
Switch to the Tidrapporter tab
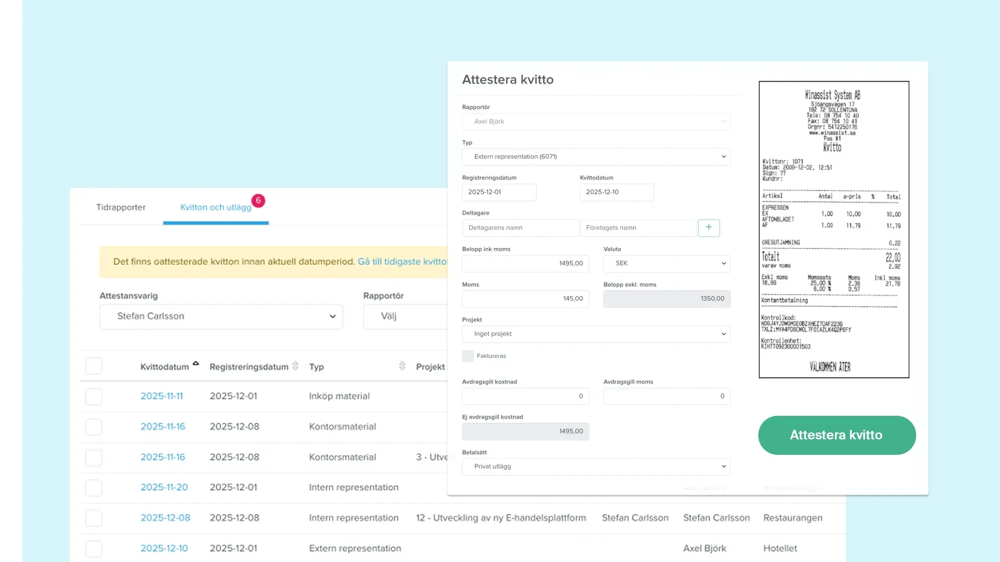pos(121,208)
